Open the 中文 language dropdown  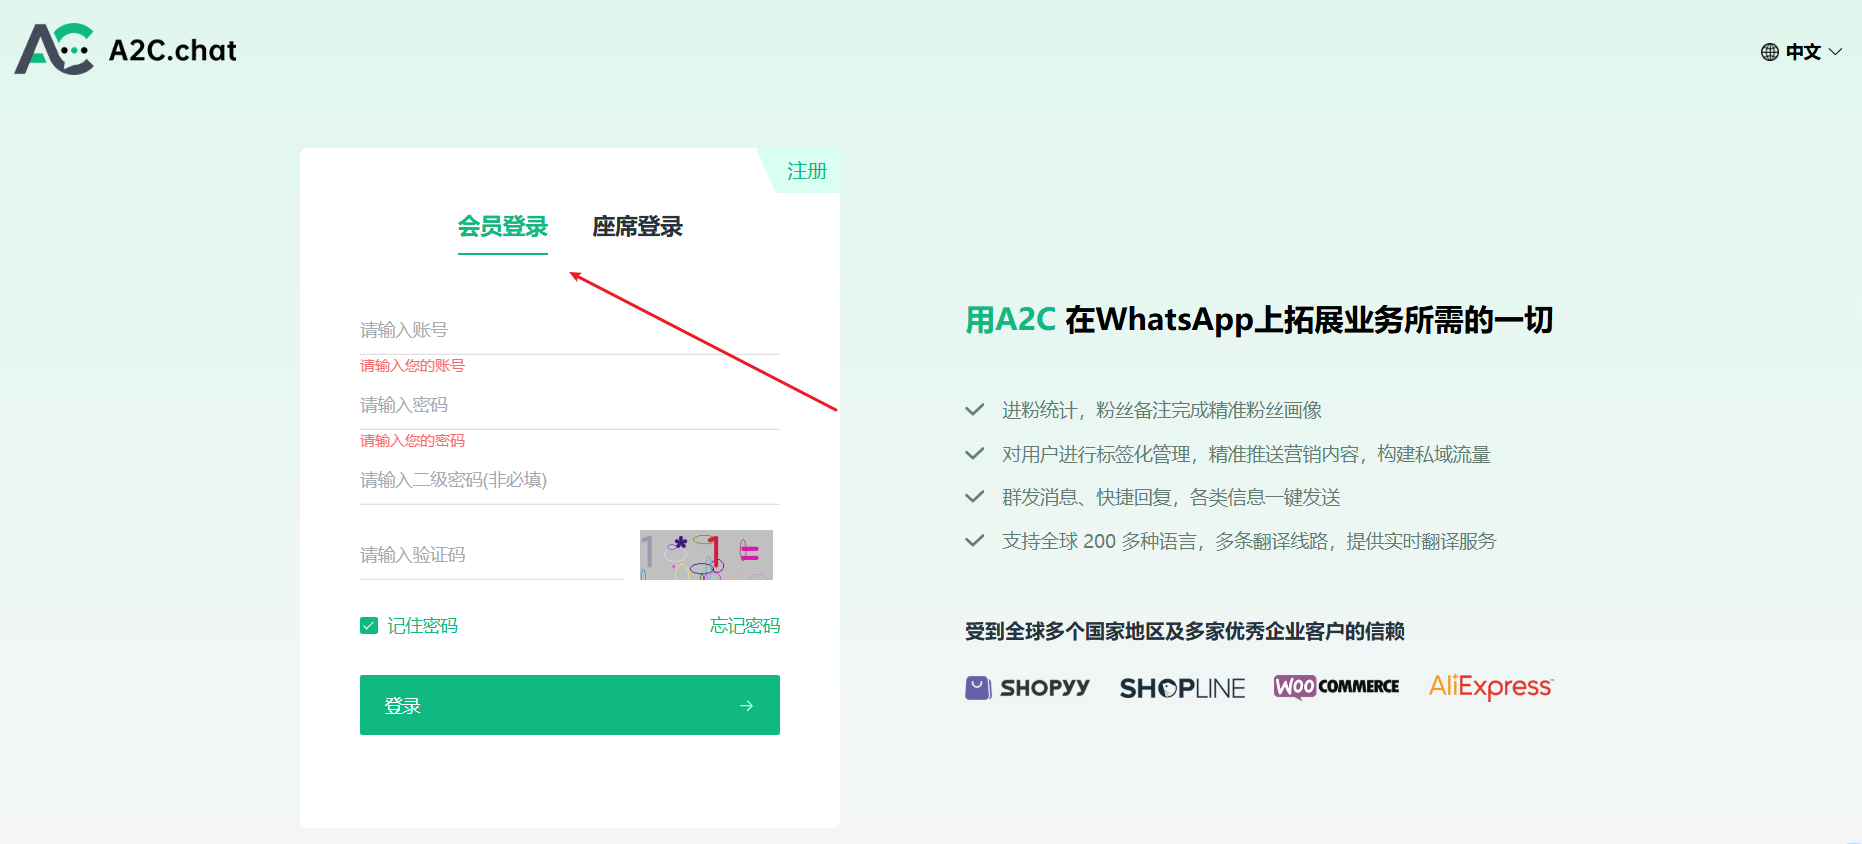coord(1801,52)
